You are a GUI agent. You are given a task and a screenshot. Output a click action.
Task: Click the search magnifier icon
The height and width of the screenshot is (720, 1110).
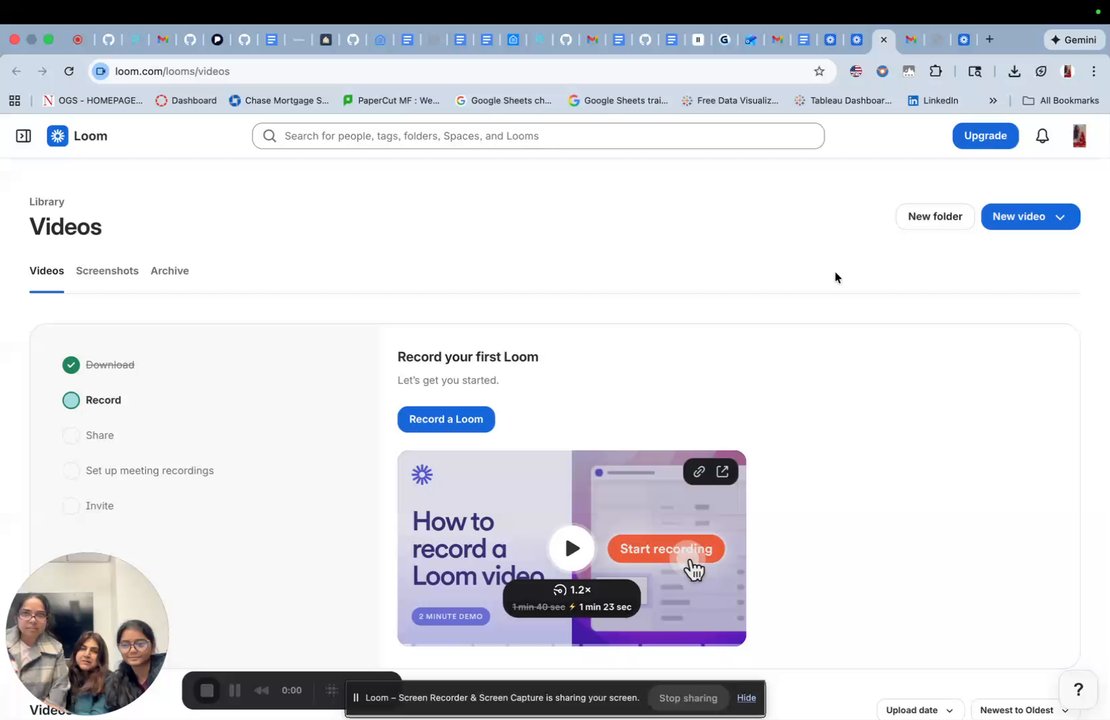269,136
